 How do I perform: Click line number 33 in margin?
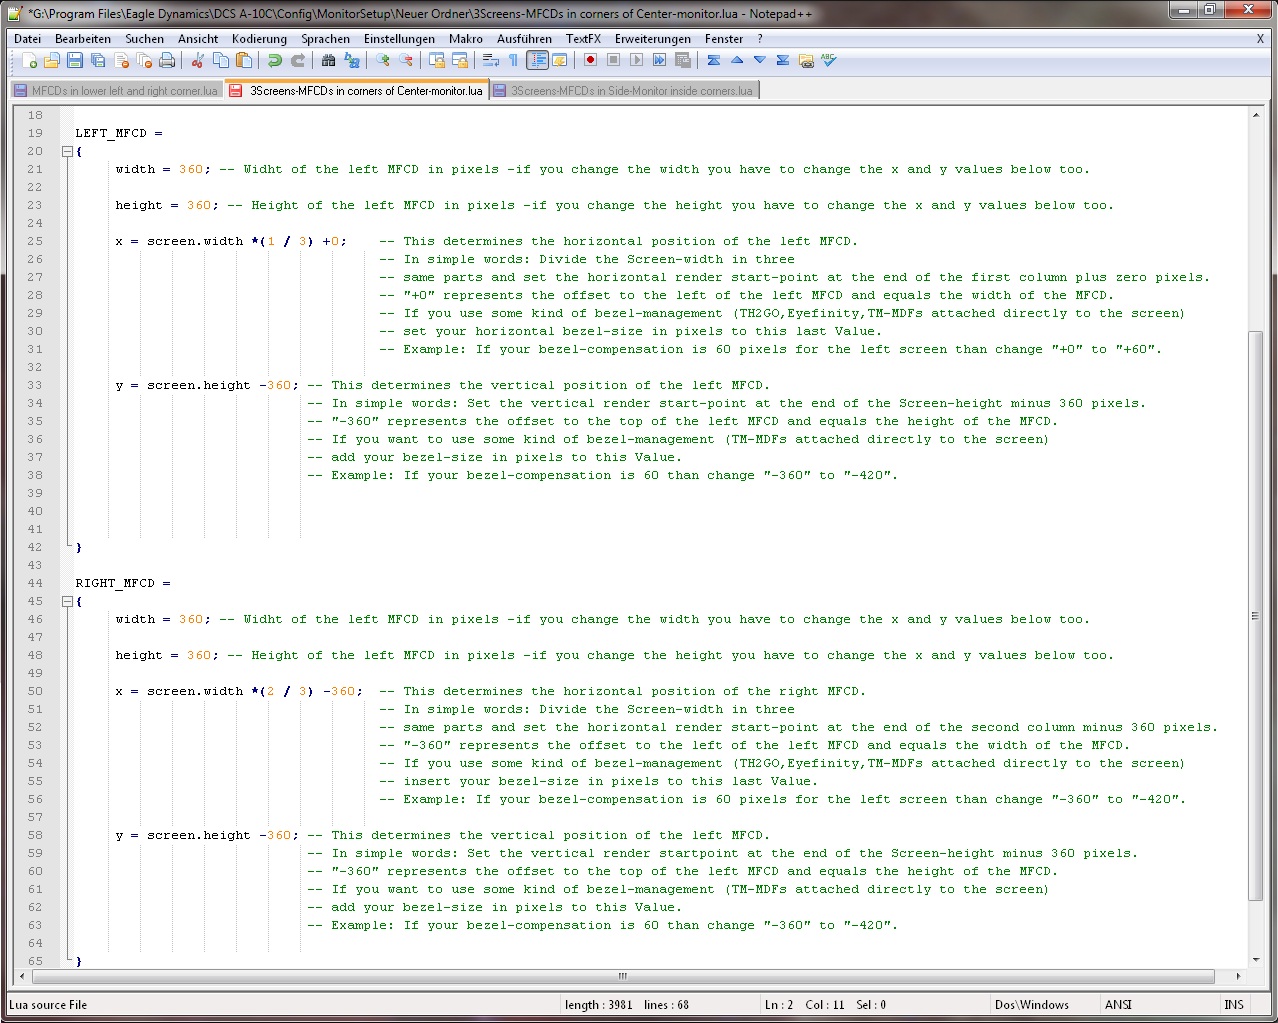[x=35, y=385]
